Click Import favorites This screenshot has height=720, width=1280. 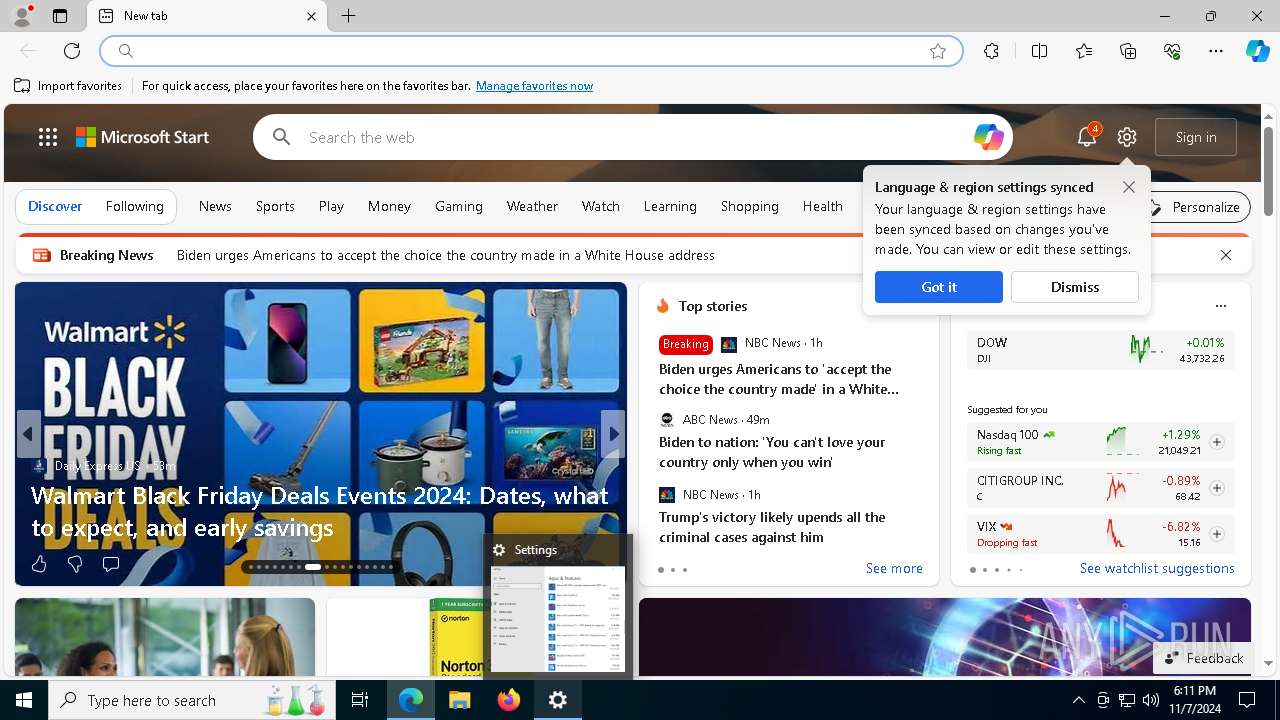point(68,86)
